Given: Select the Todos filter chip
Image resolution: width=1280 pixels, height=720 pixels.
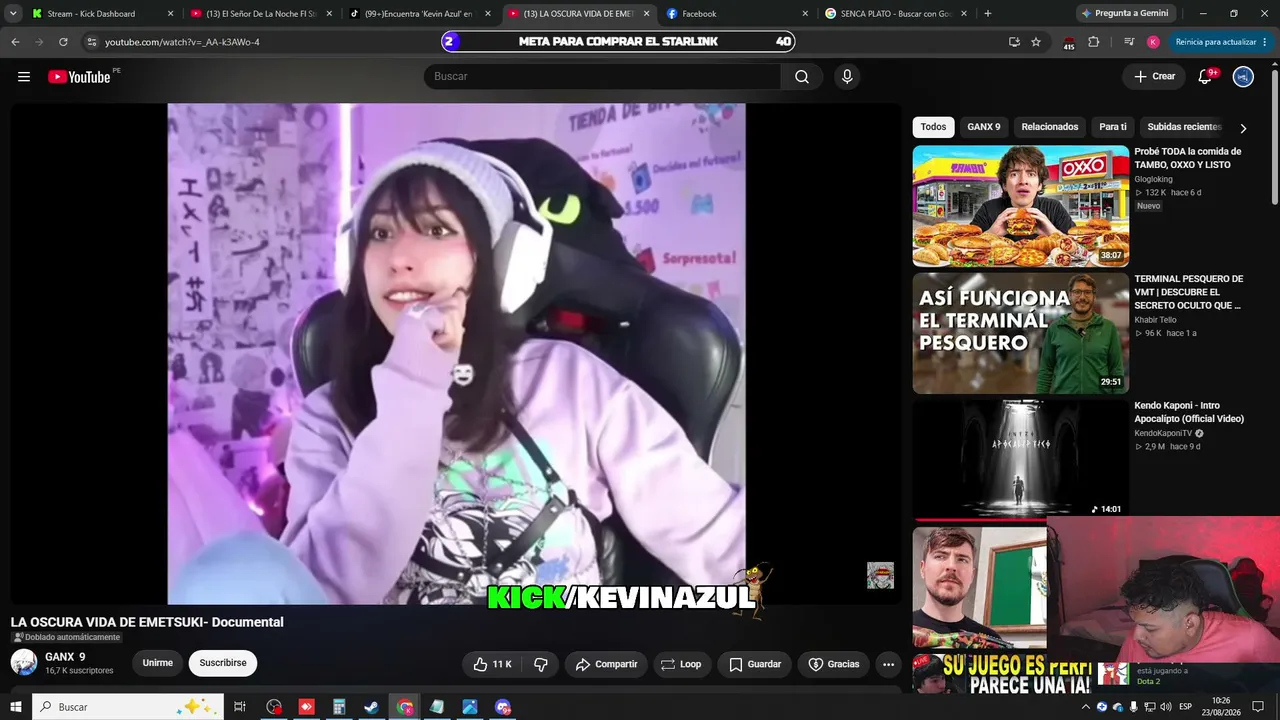Looking at the screenshot, I should (x=933, y=127).
